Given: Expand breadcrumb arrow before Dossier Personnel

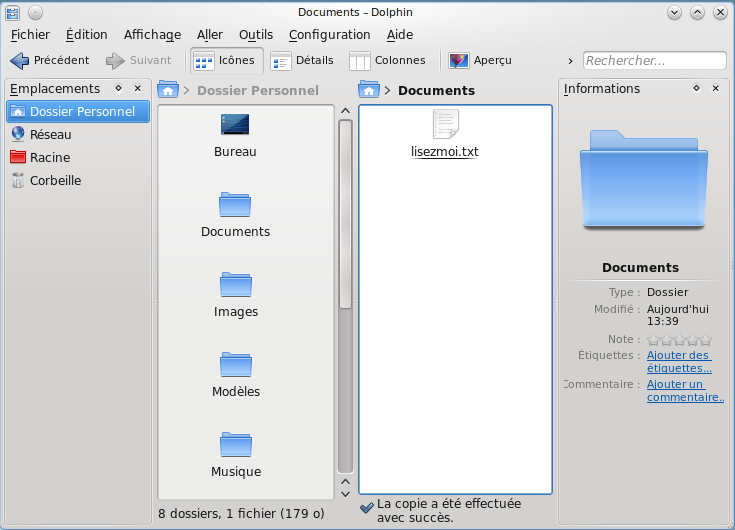Looking at the screenshot, I should 186,91.
